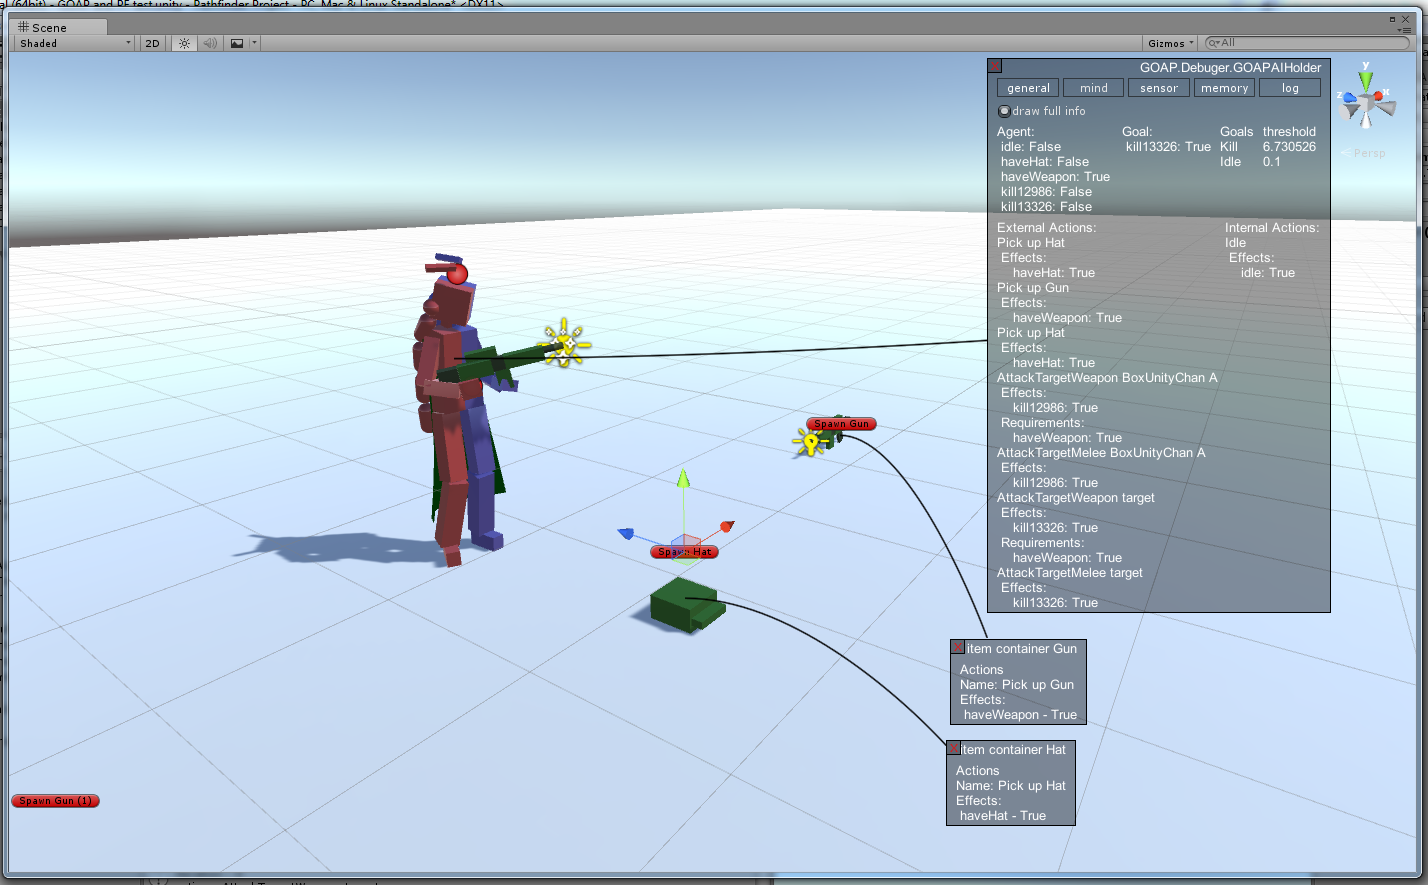Click the 'AttackTargetWeapon BoxUnityChan A' action

coord(1107,378)
